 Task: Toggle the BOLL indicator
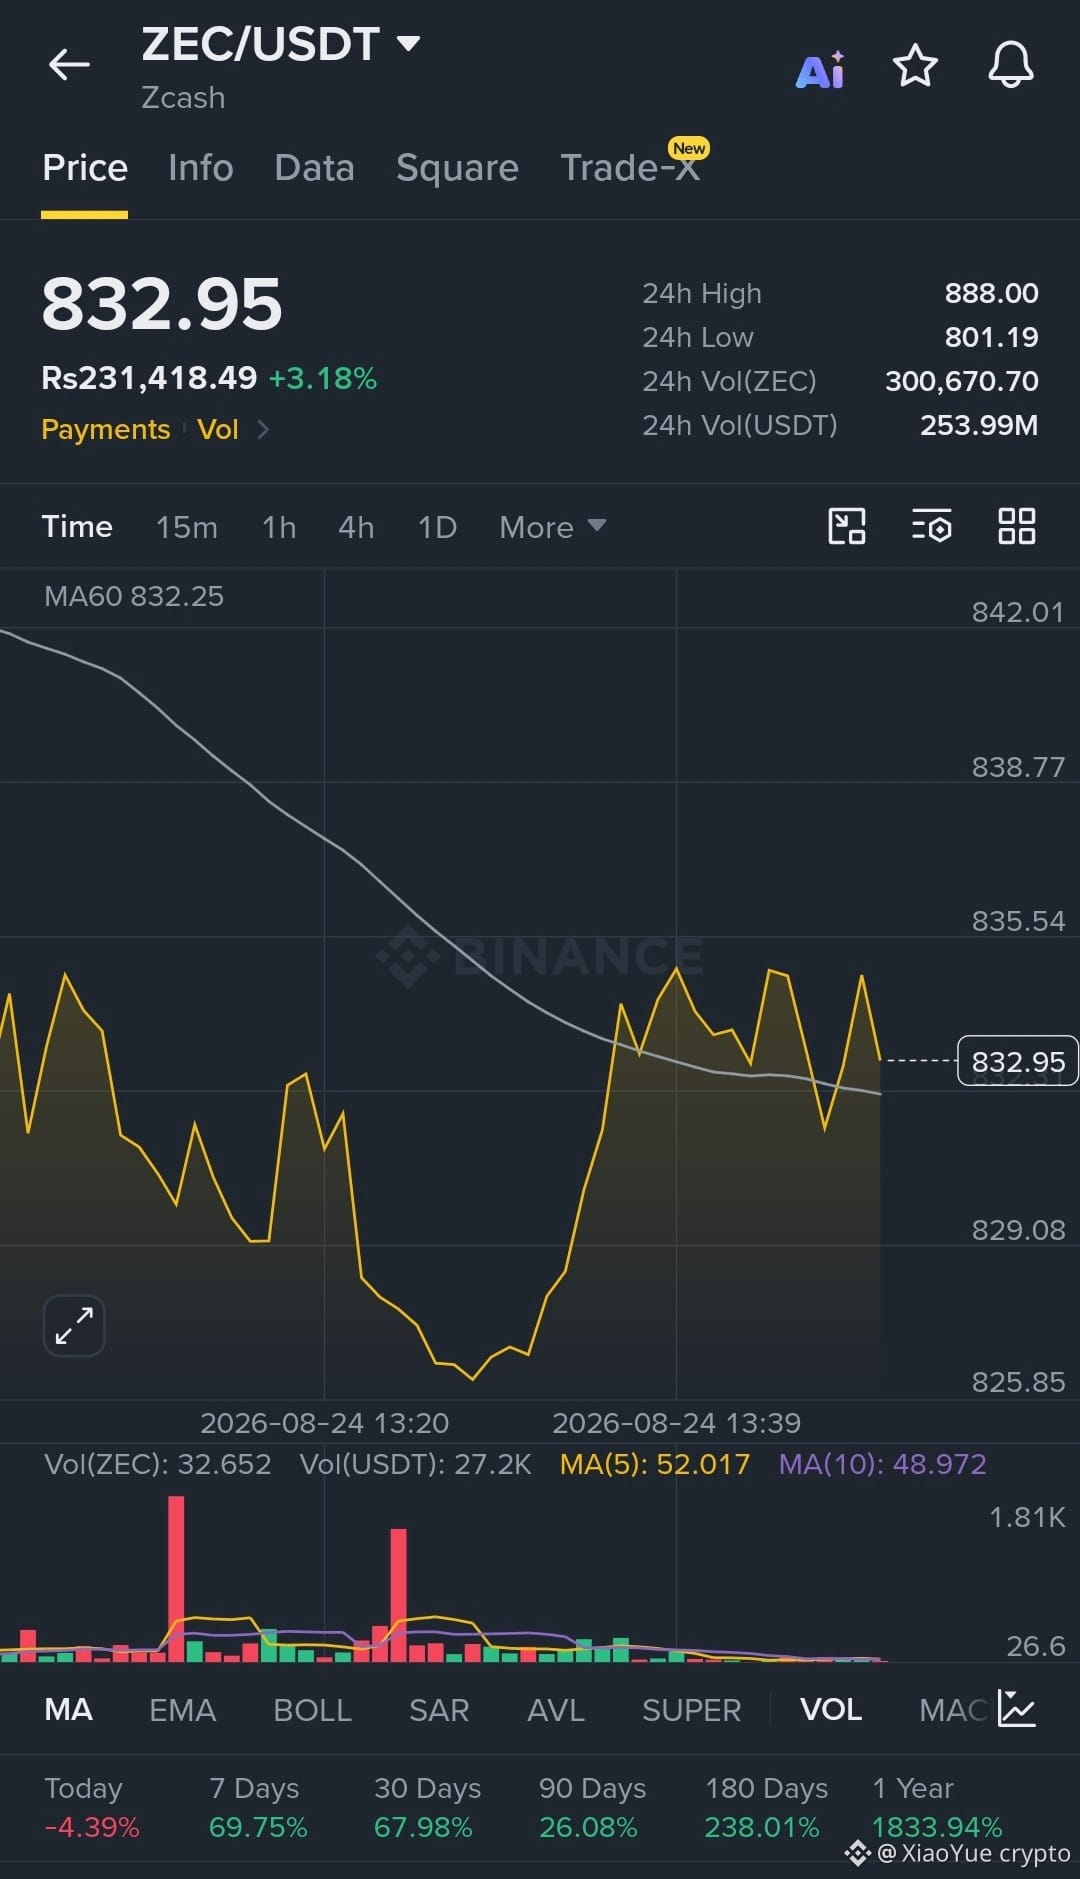click(x=312, y=1709)
